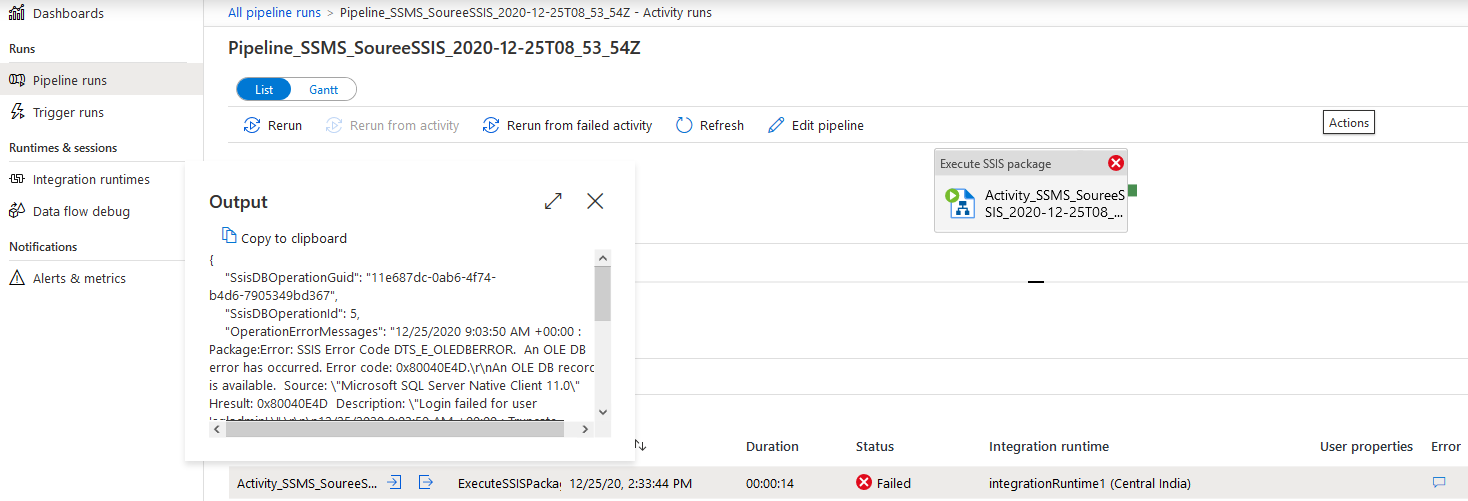Click the Edit pipeline pencil icon
The height and width of the screenshot is (501, 1468).
[x=776, y=125]
